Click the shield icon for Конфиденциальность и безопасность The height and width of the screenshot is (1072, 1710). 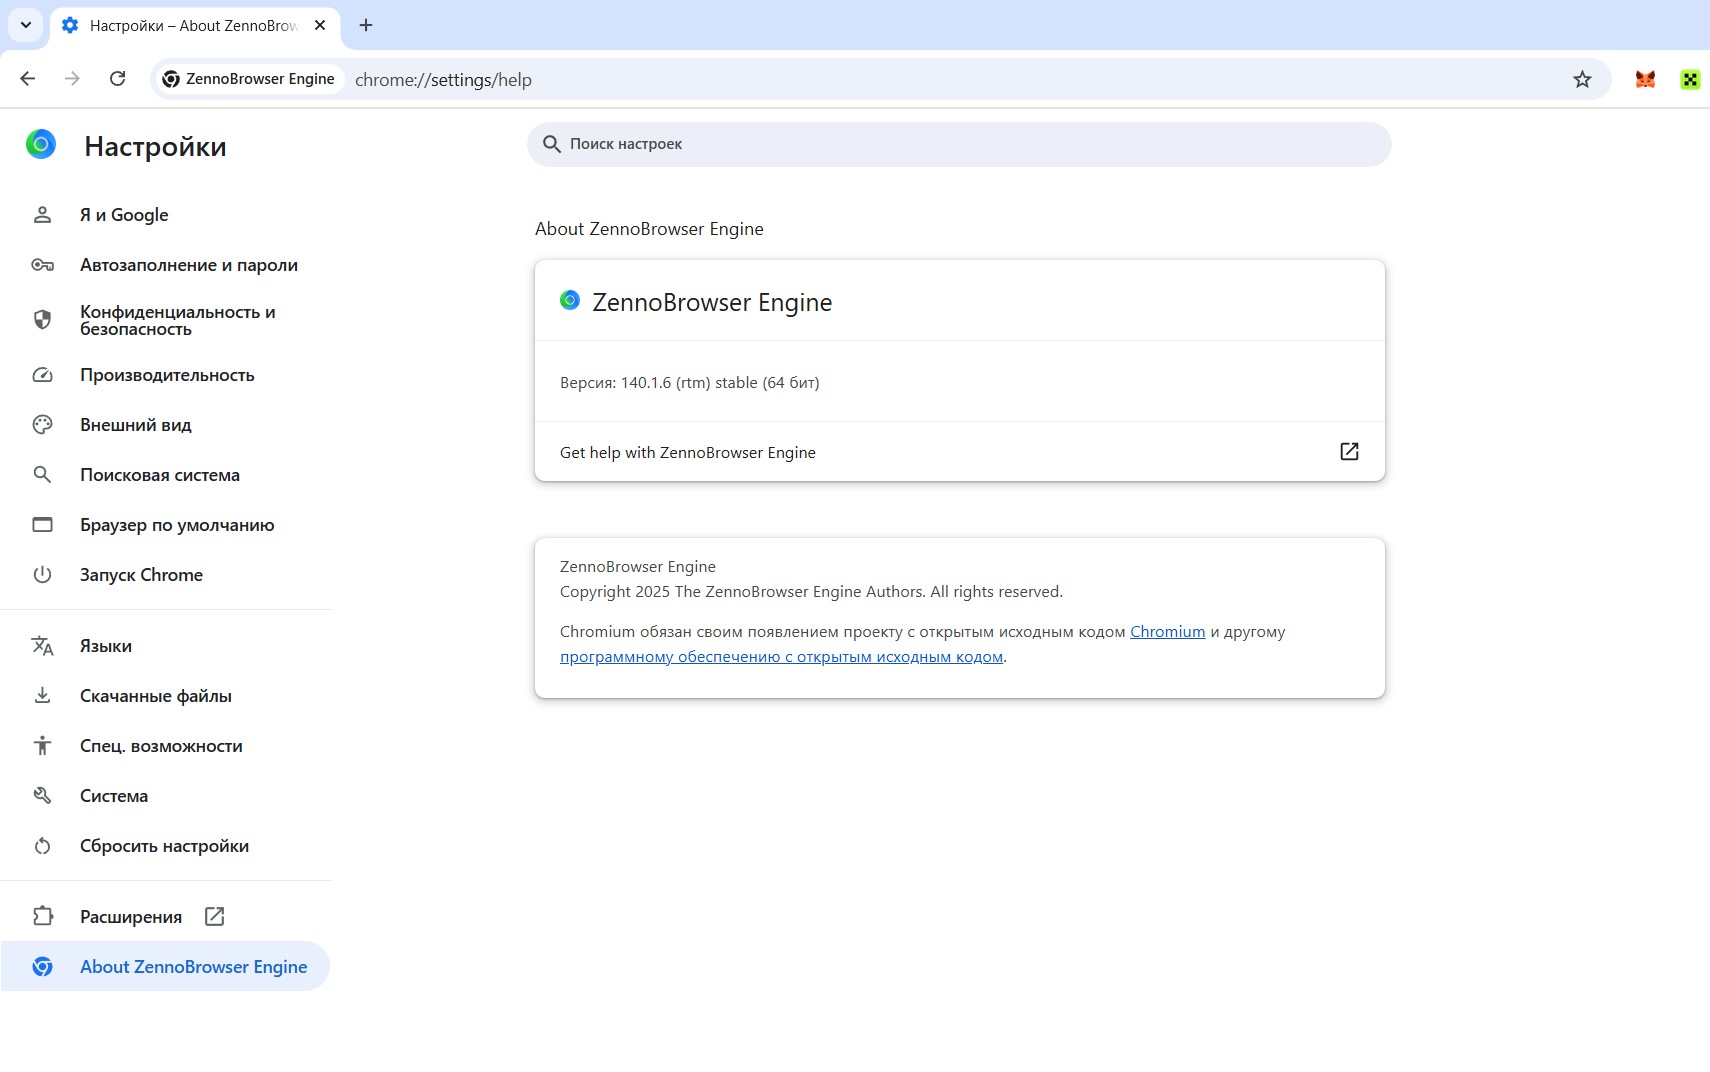click(42, 320)
